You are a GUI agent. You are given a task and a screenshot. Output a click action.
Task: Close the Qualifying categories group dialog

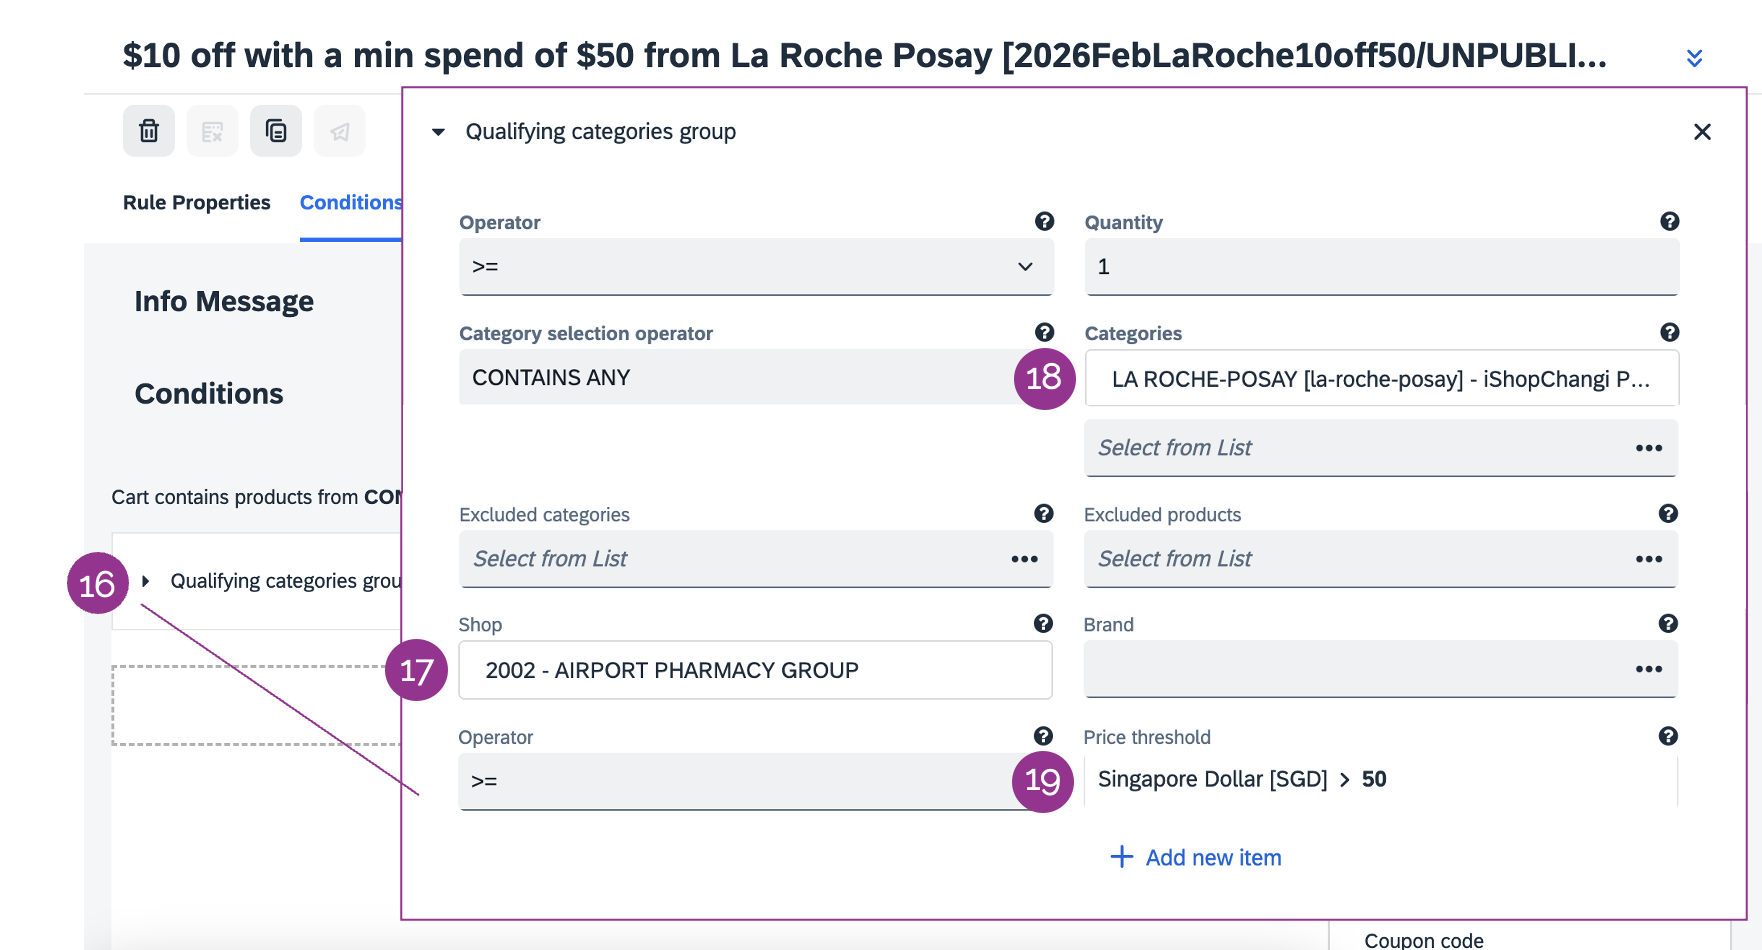(1702, 132)
